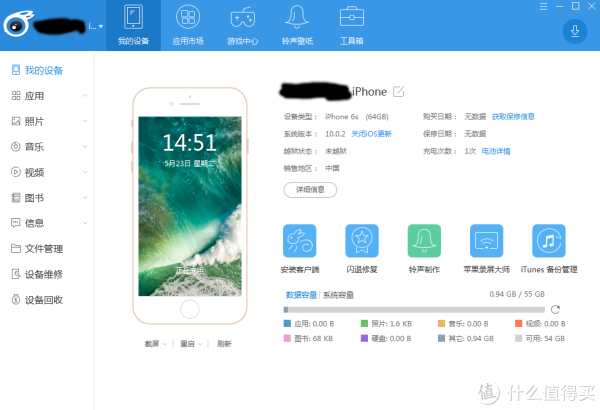This screenshot has height=410, width=600.
Task: Click the green 照片 legend swatch
Action: [364, 323]
